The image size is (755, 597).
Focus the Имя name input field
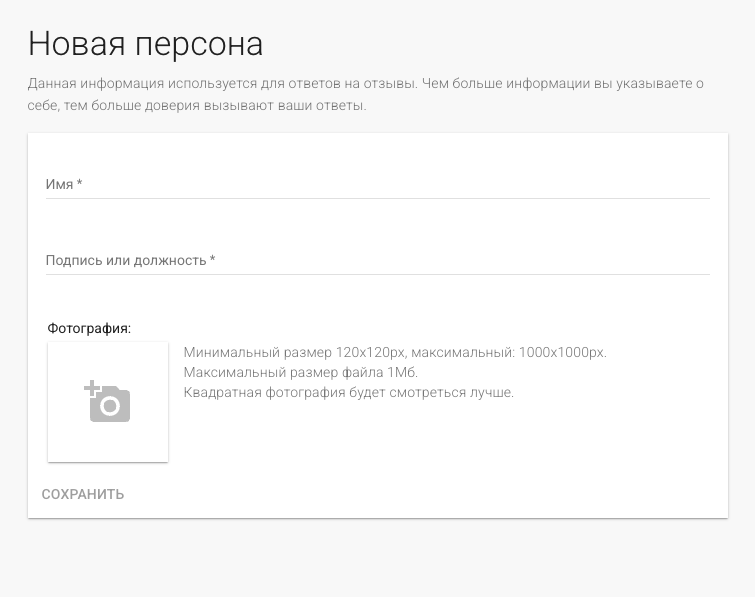coord(378,184)
